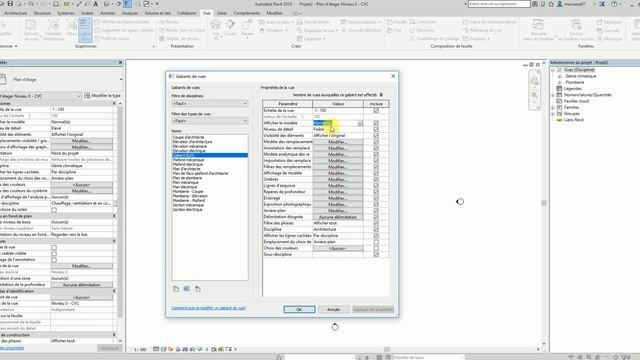Click OK in Gabarits de vue dialog
640x360 pixels.
(x=299, y=309)
